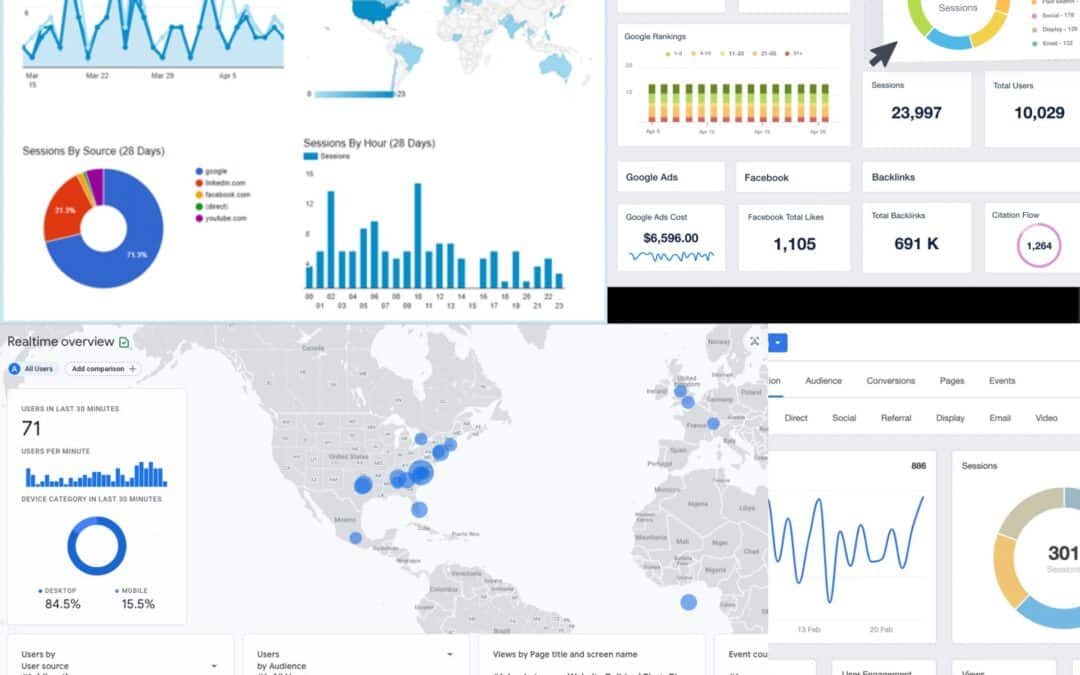This screenshot has height=675, width=1080.
Task: Click the 71.3% blue donut slice
Action: pyautogui.click(x=136, y=255)
